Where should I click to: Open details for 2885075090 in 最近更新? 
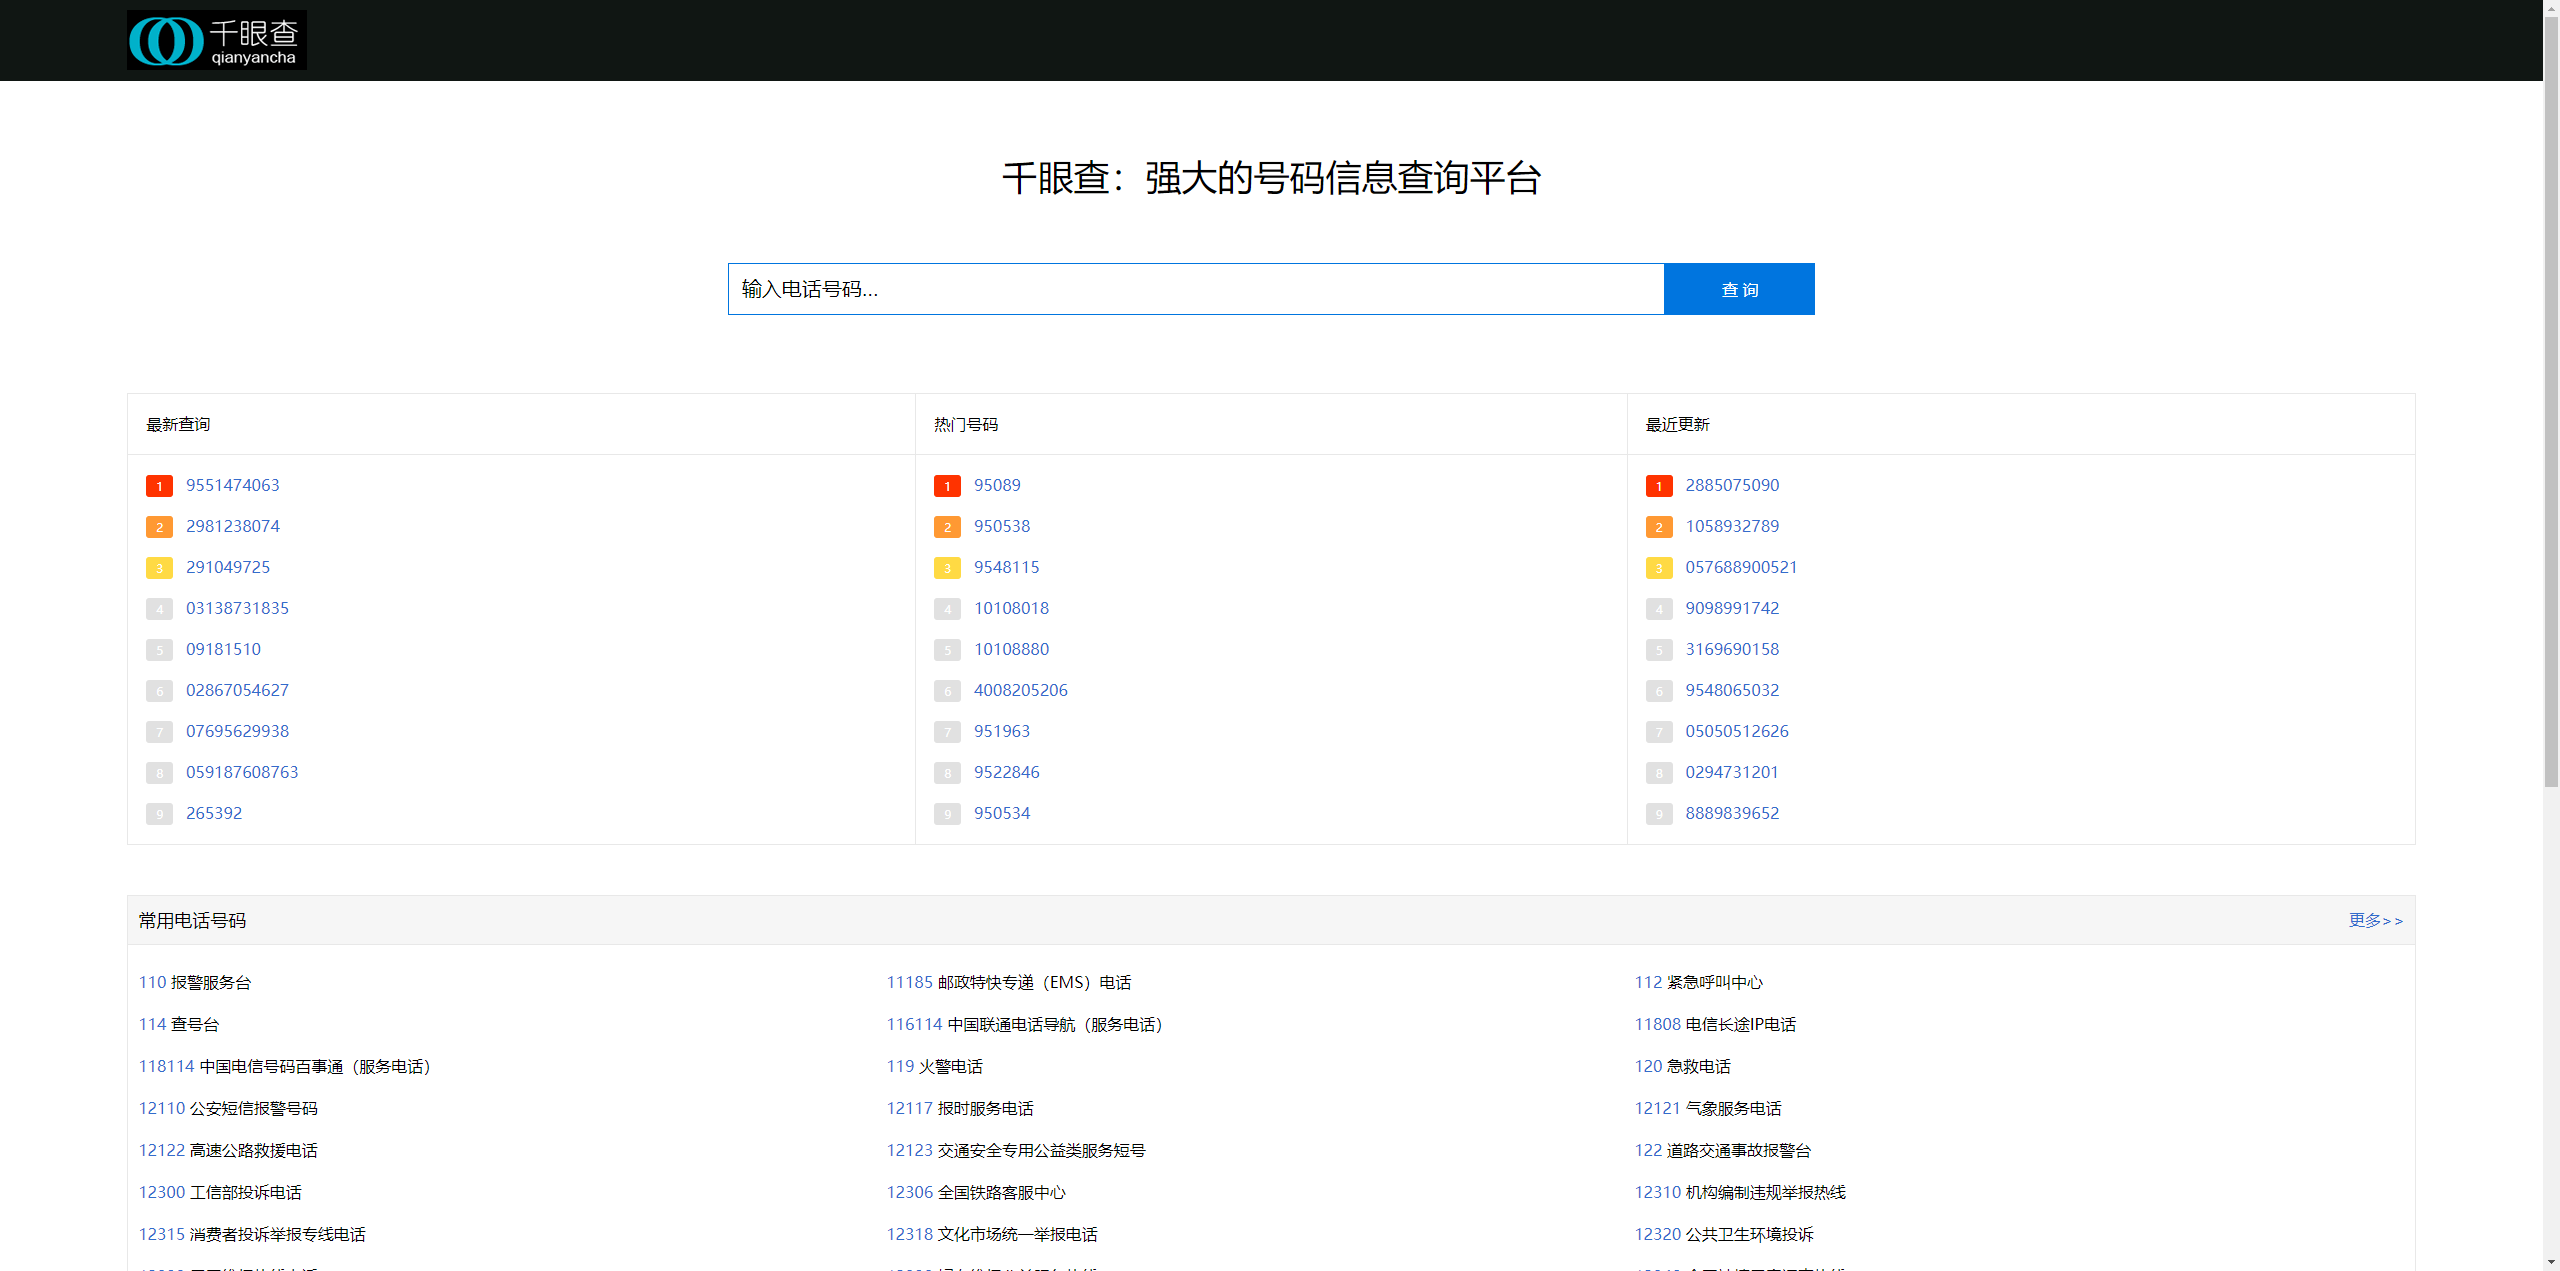click(x=1732, y=485)
